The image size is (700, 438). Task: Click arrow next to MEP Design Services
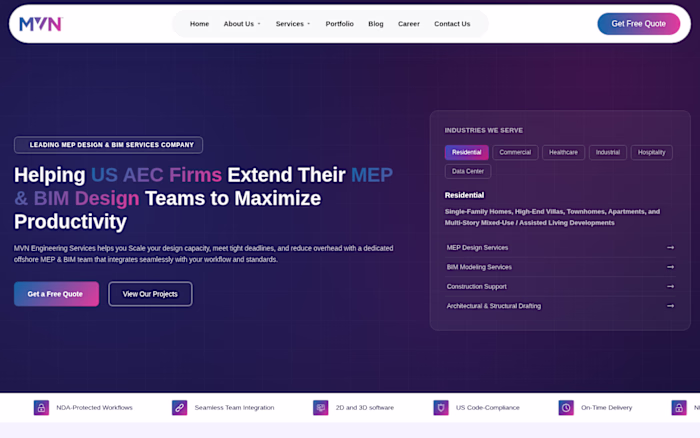point(670,248)
